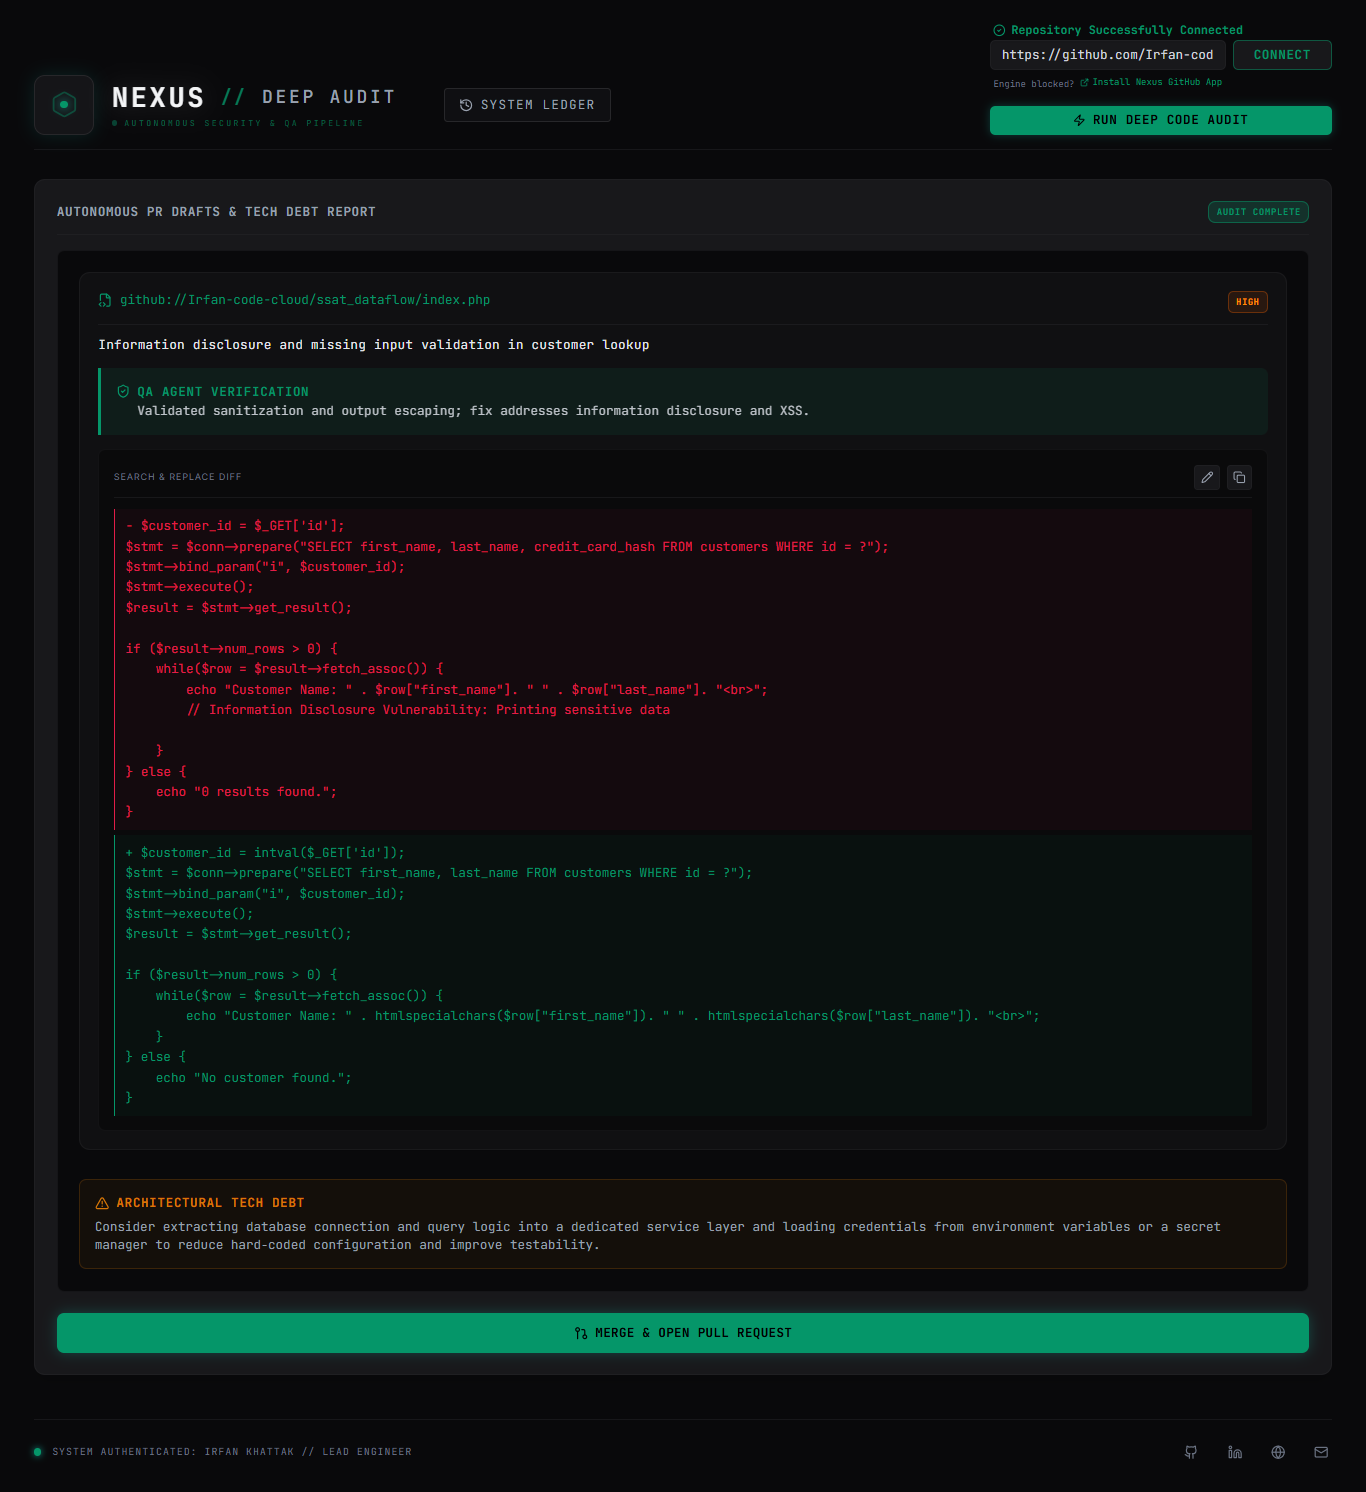Click the "System Authenticated: Irfan Khattak" footer text
1366x1492 pixels.
point(232,1452)
